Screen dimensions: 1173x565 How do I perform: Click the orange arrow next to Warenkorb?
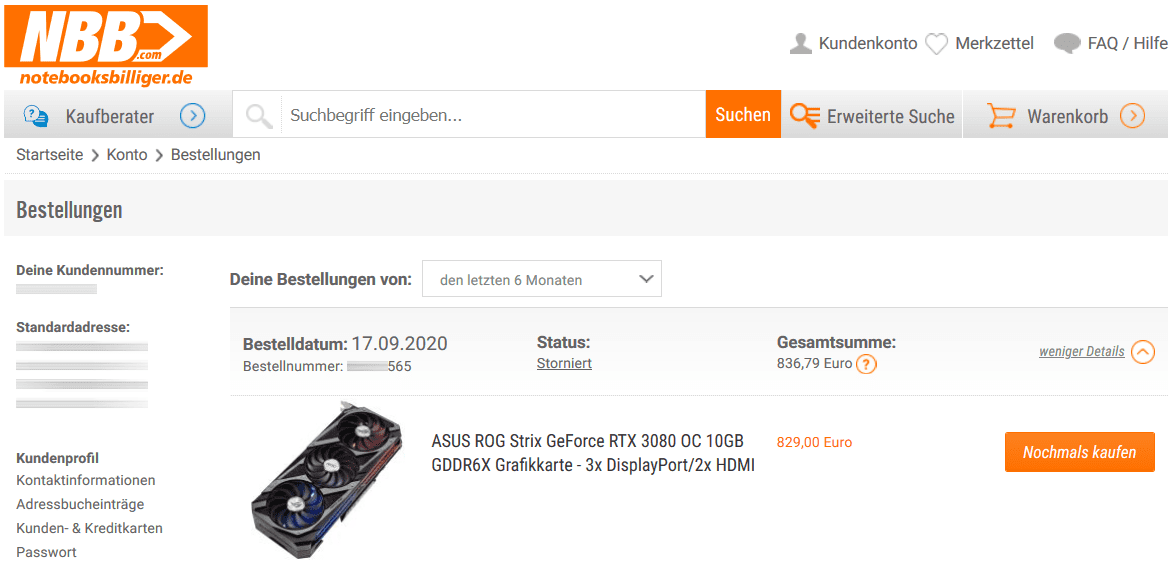click(1133, 116)
